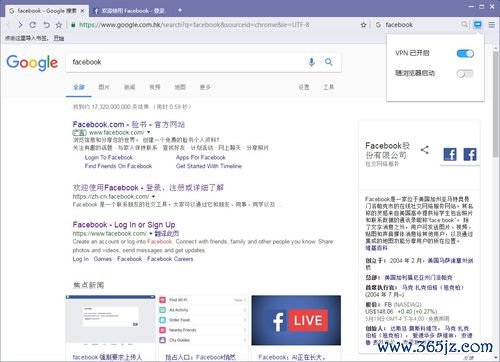The image size is (500, 362).
Task: Click the toolbar search magnifier icon
Action: 464,25
